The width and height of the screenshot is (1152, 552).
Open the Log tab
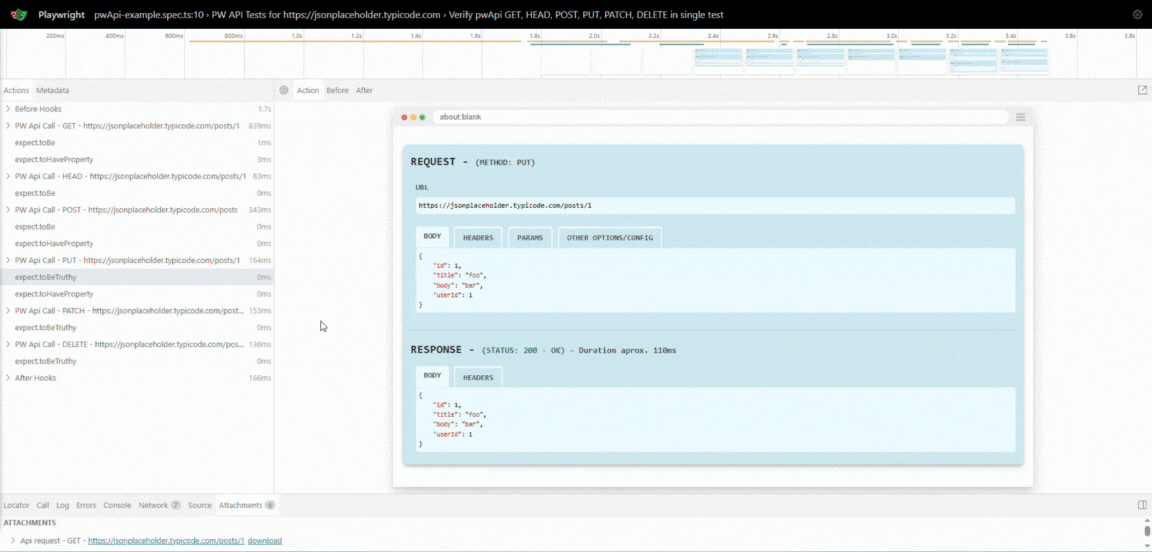[x=62, y=505]
